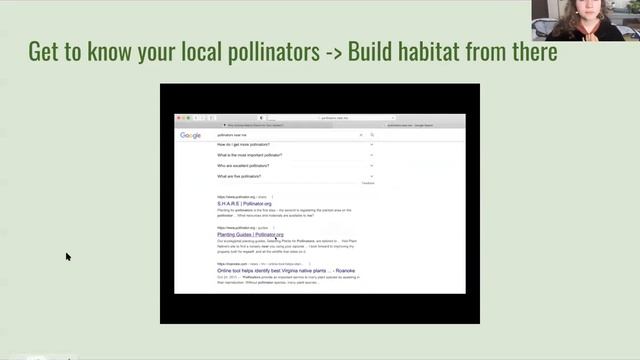Click the reload icon in address bar
The image size is (640, 360).
[x=393, y=118]
